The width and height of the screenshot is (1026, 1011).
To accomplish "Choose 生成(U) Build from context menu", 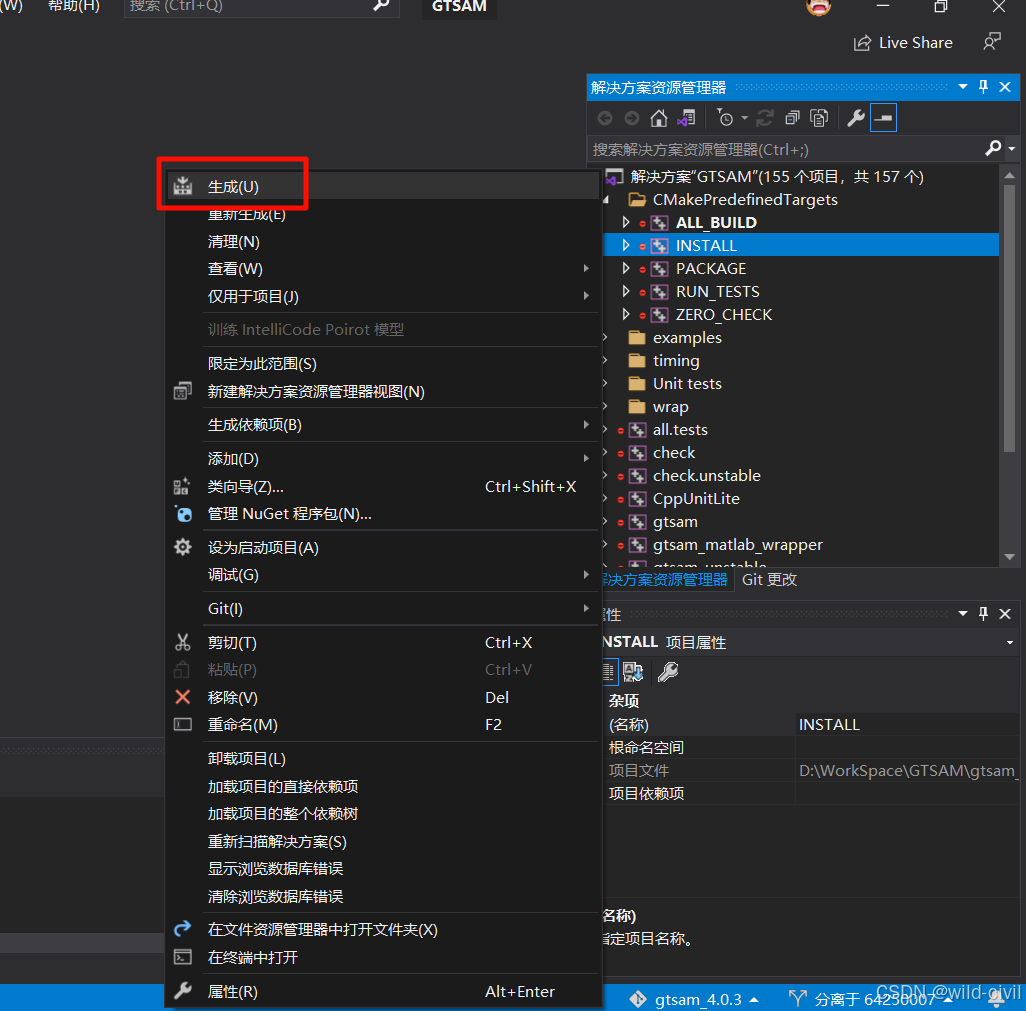I will [x=382, y=186].
